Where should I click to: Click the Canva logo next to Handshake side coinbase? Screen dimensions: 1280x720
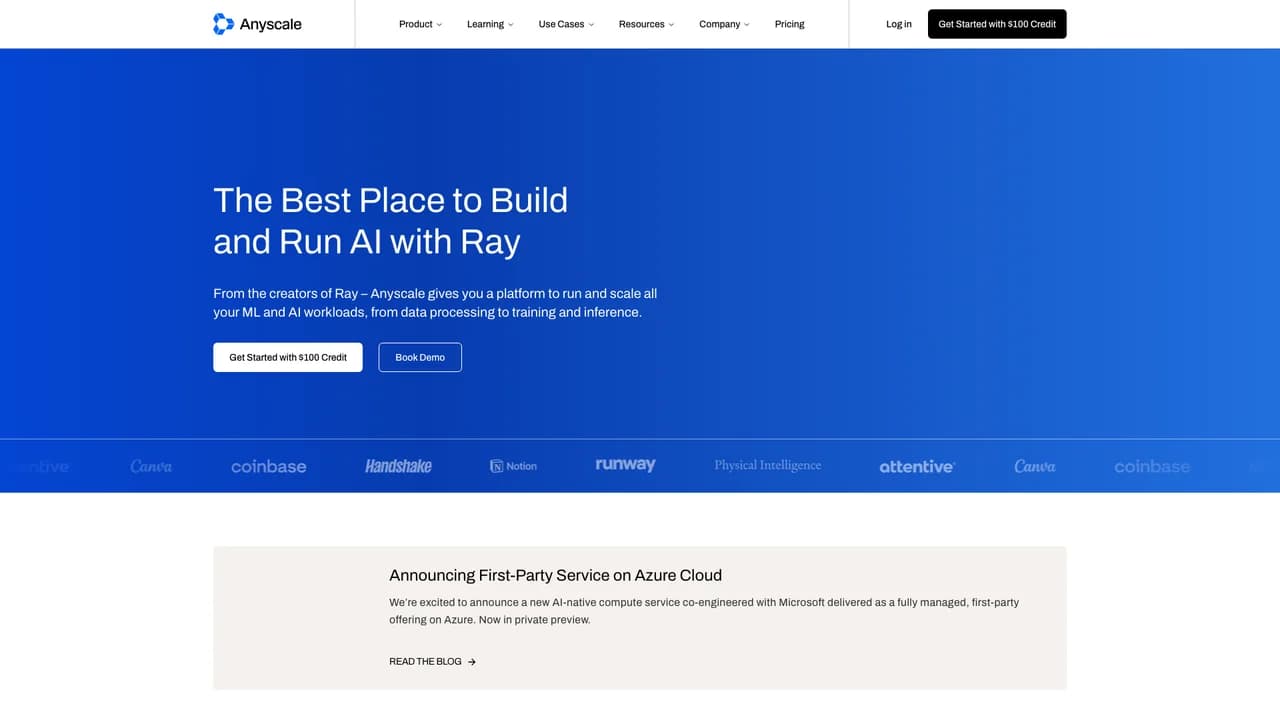point(151,466)
